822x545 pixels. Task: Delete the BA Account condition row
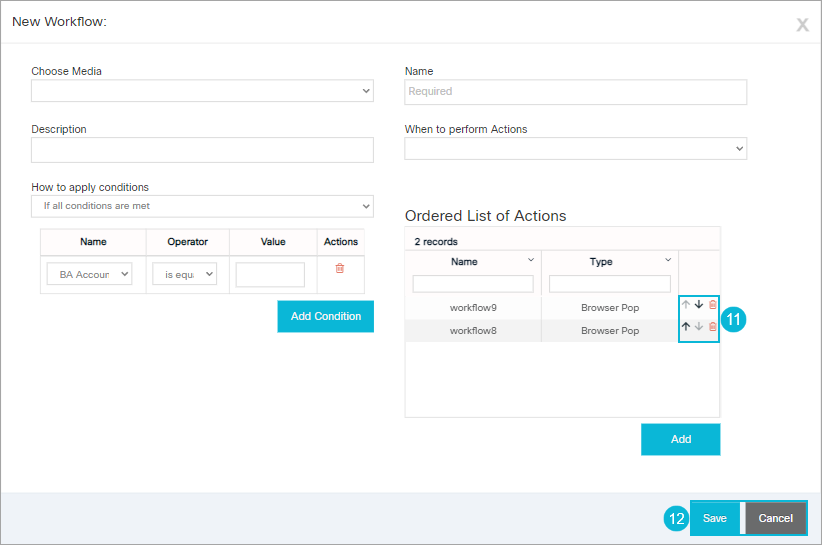pos(340,269)
